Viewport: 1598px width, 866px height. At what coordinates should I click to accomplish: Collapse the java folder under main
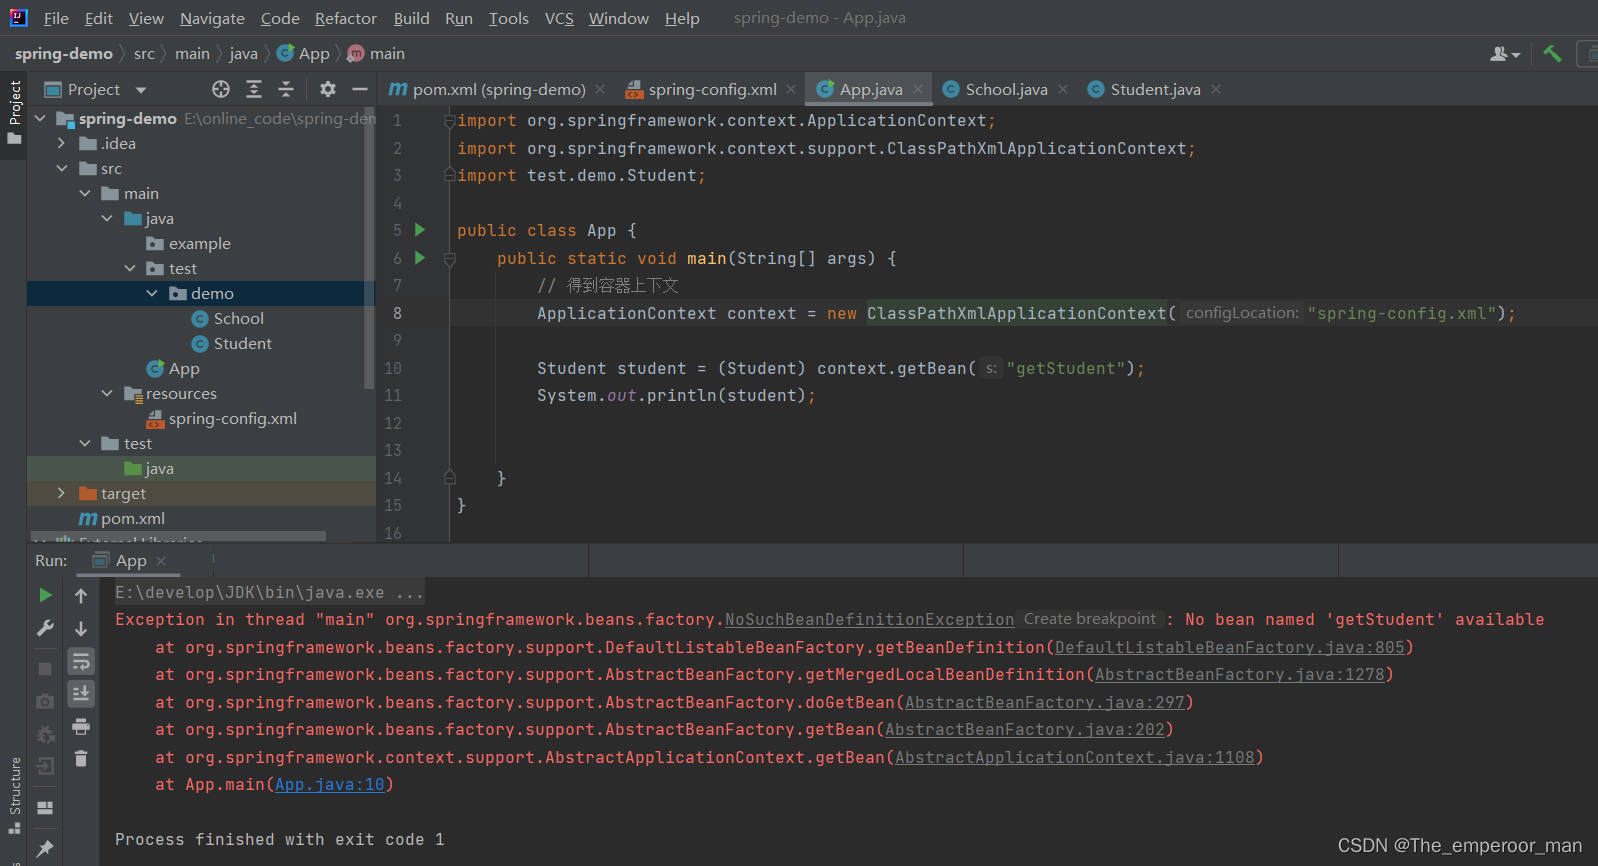coord(107,218)
